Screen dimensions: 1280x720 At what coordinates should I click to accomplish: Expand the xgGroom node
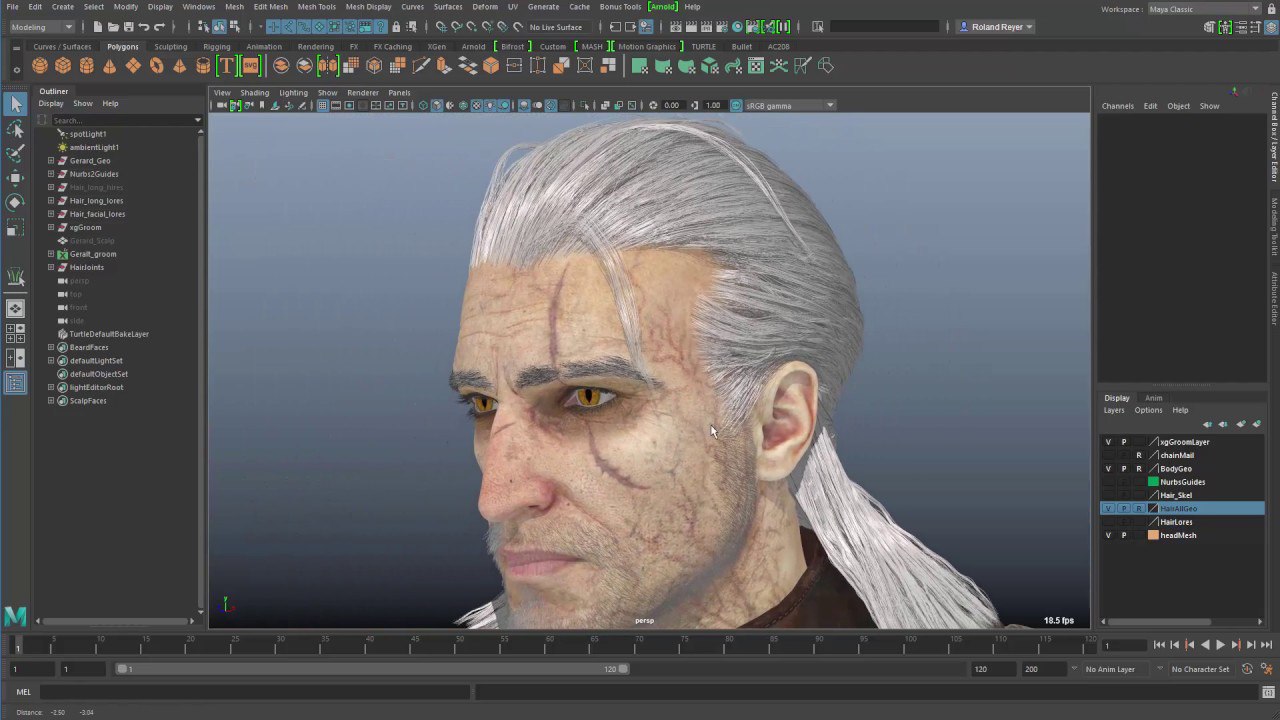click(51, 228)
